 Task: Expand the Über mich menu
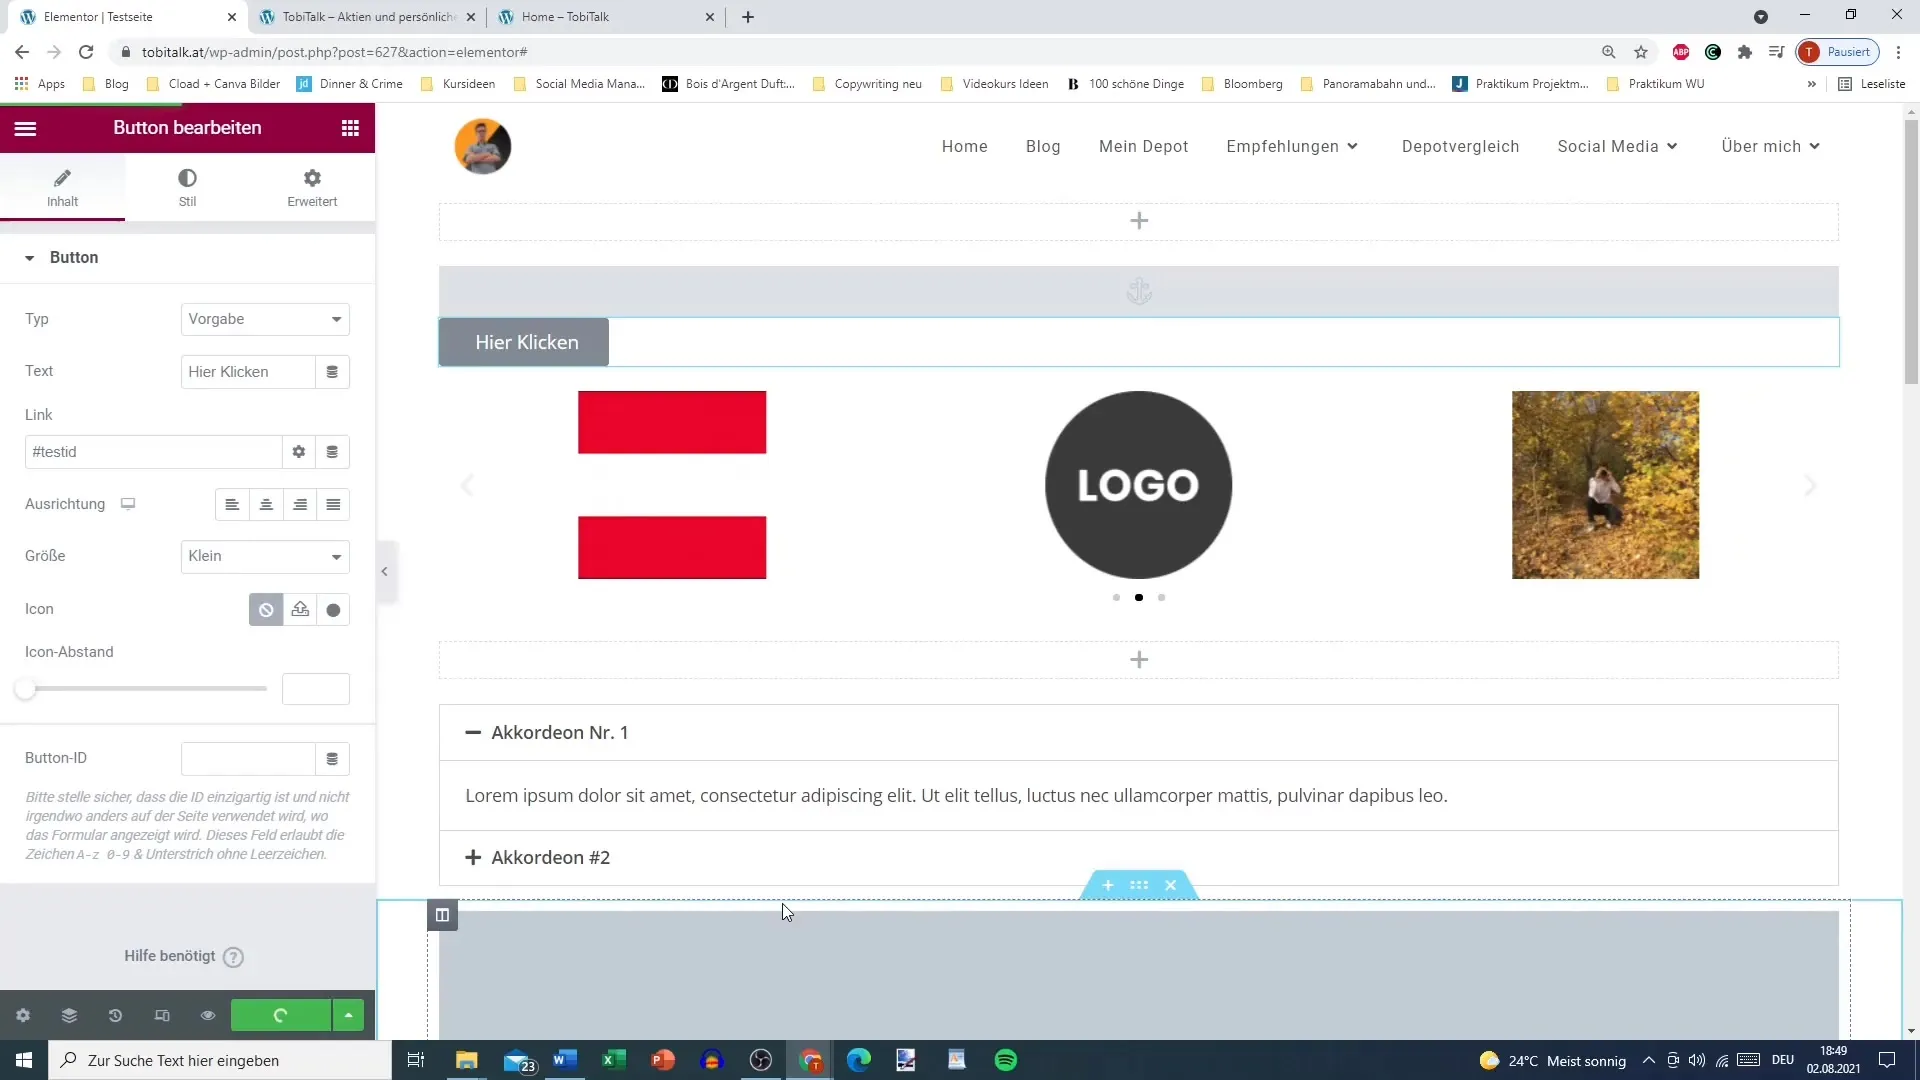[1770, 146]
